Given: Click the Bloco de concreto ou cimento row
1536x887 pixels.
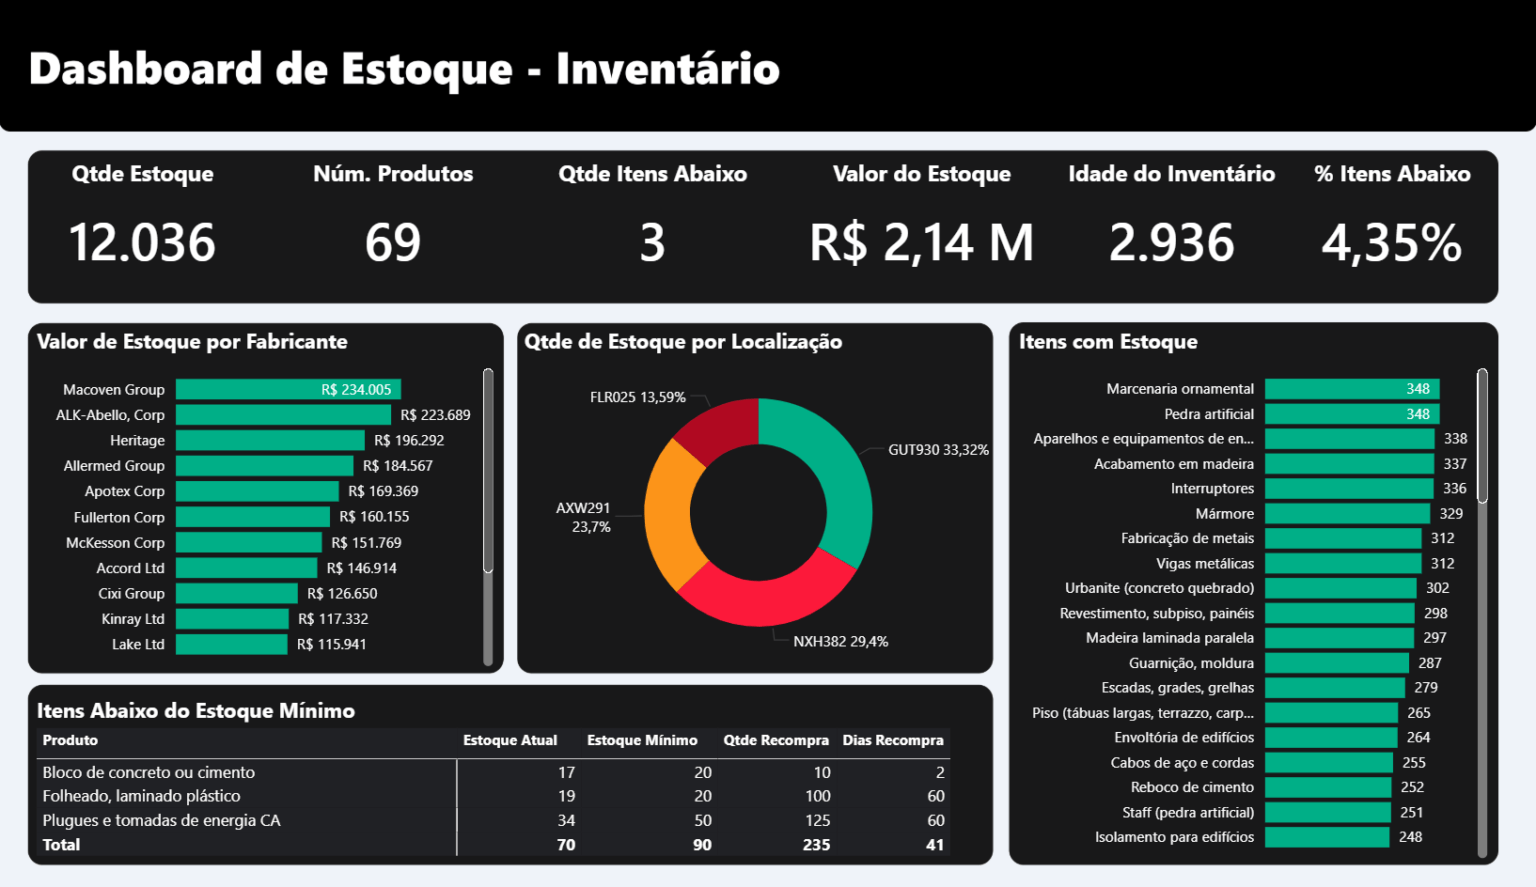Looking at the screenshot, I should pos(148,772).
